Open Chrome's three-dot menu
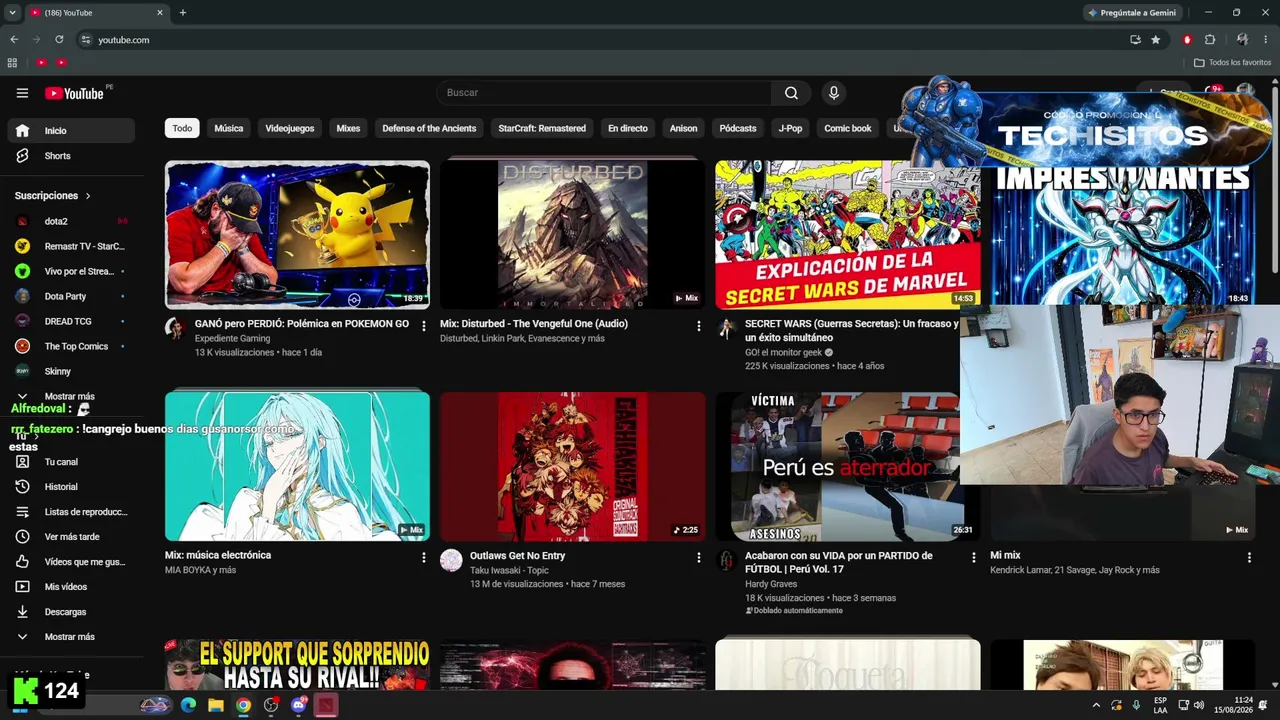 tap(1266, 40)
